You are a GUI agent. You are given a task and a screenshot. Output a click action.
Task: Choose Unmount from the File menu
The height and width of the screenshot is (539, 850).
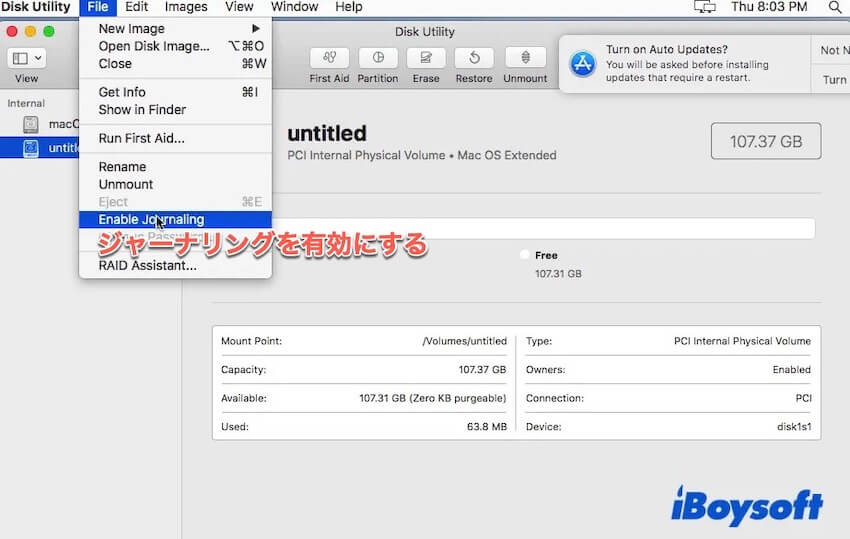(x=175, y=184)
